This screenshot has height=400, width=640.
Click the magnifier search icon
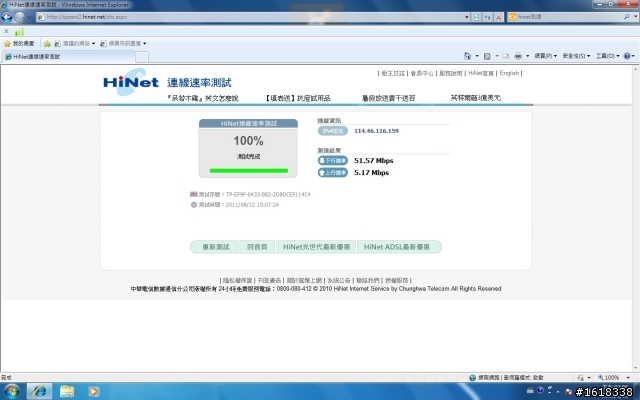tap(627, 17)
